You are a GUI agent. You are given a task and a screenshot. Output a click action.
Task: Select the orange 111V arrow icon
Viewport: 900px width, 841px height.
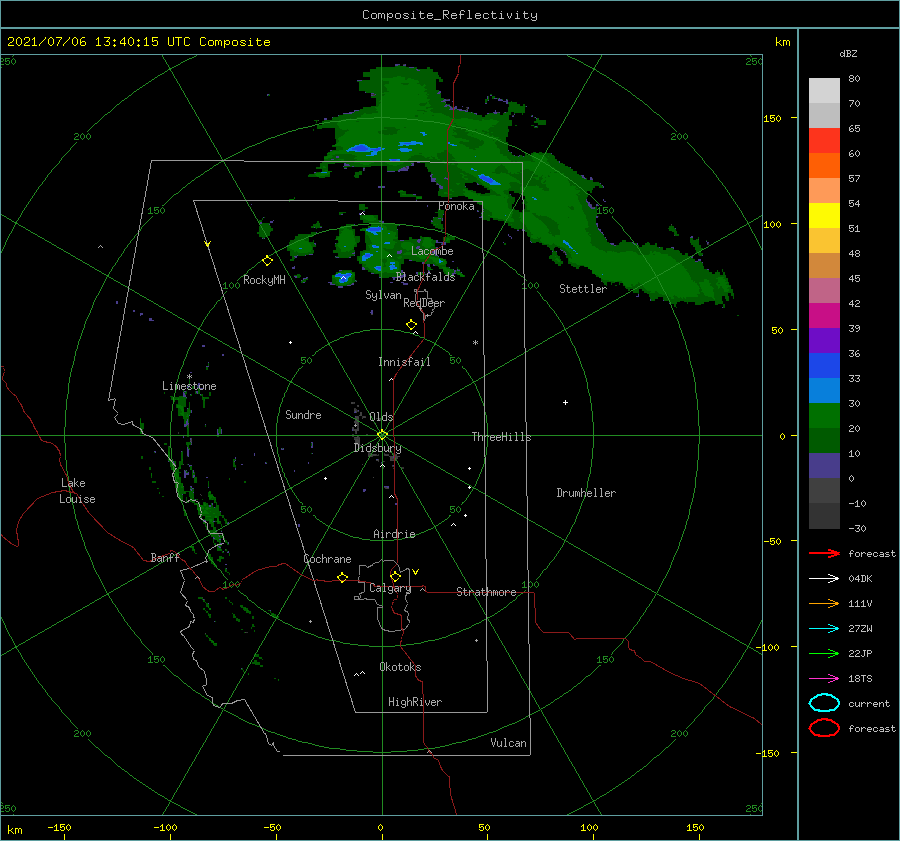824,603
